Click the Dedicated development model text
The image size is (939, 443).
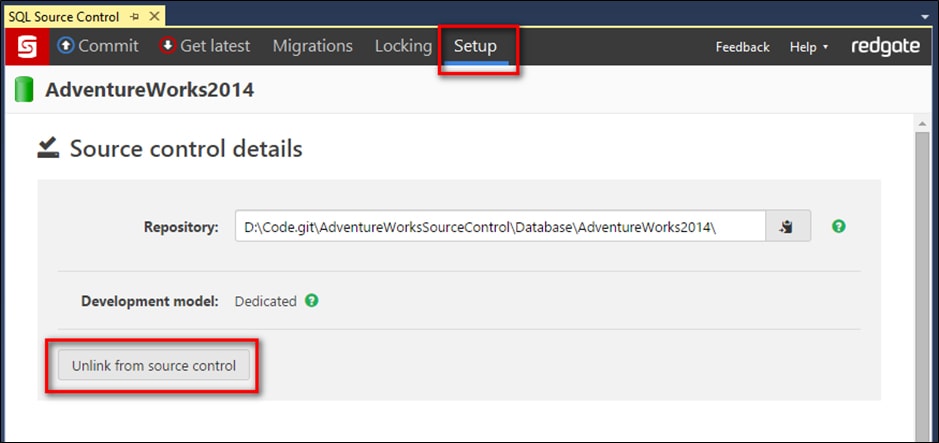point(265,301)
